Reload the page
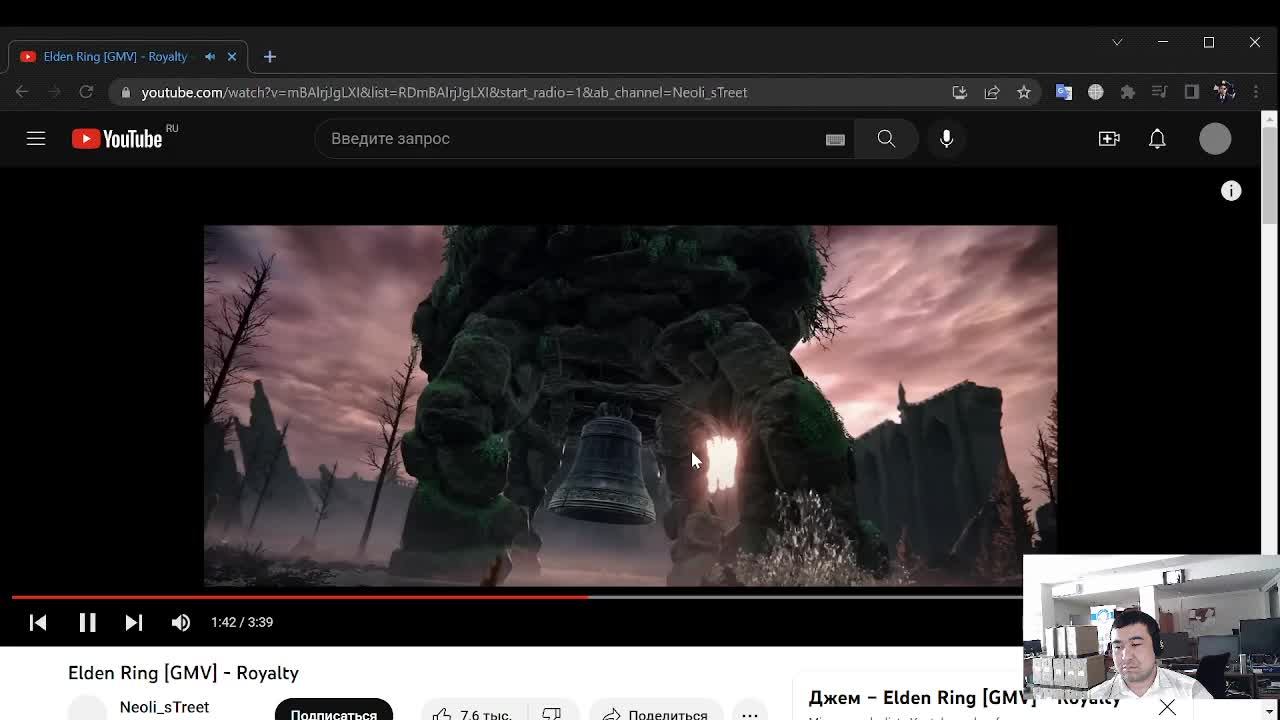This screenshot has height=720, width=1280. tap(86, 92)
